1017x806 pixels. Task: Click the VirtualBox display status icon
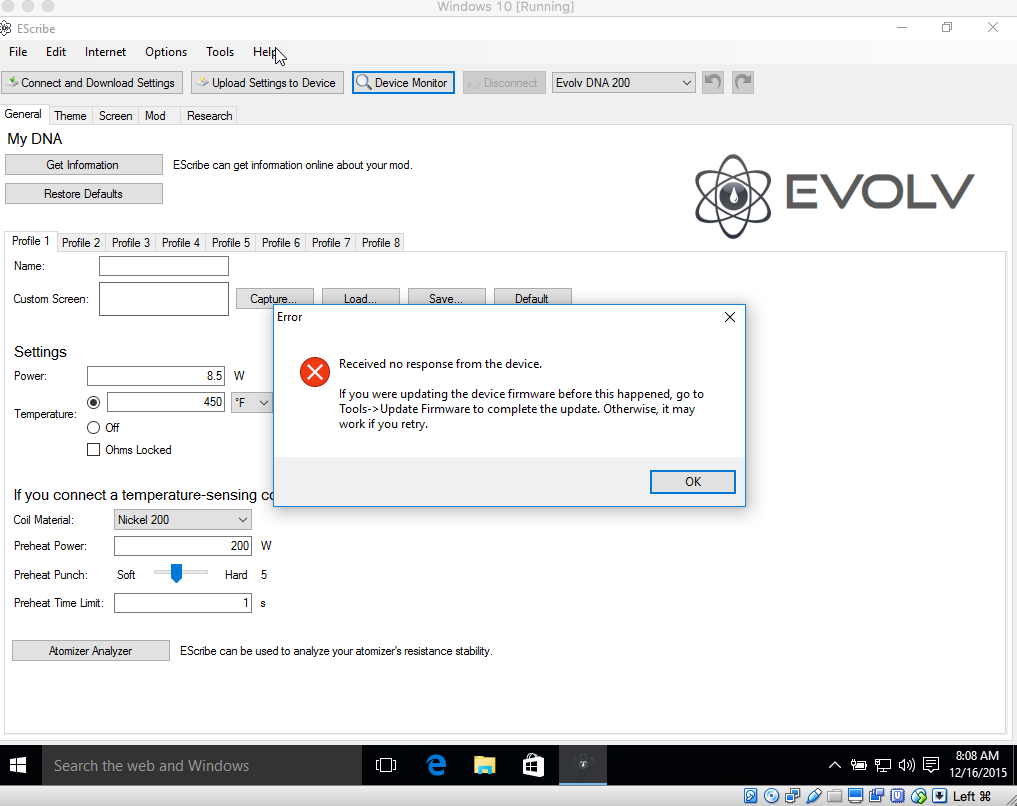(x=855, y=796)
